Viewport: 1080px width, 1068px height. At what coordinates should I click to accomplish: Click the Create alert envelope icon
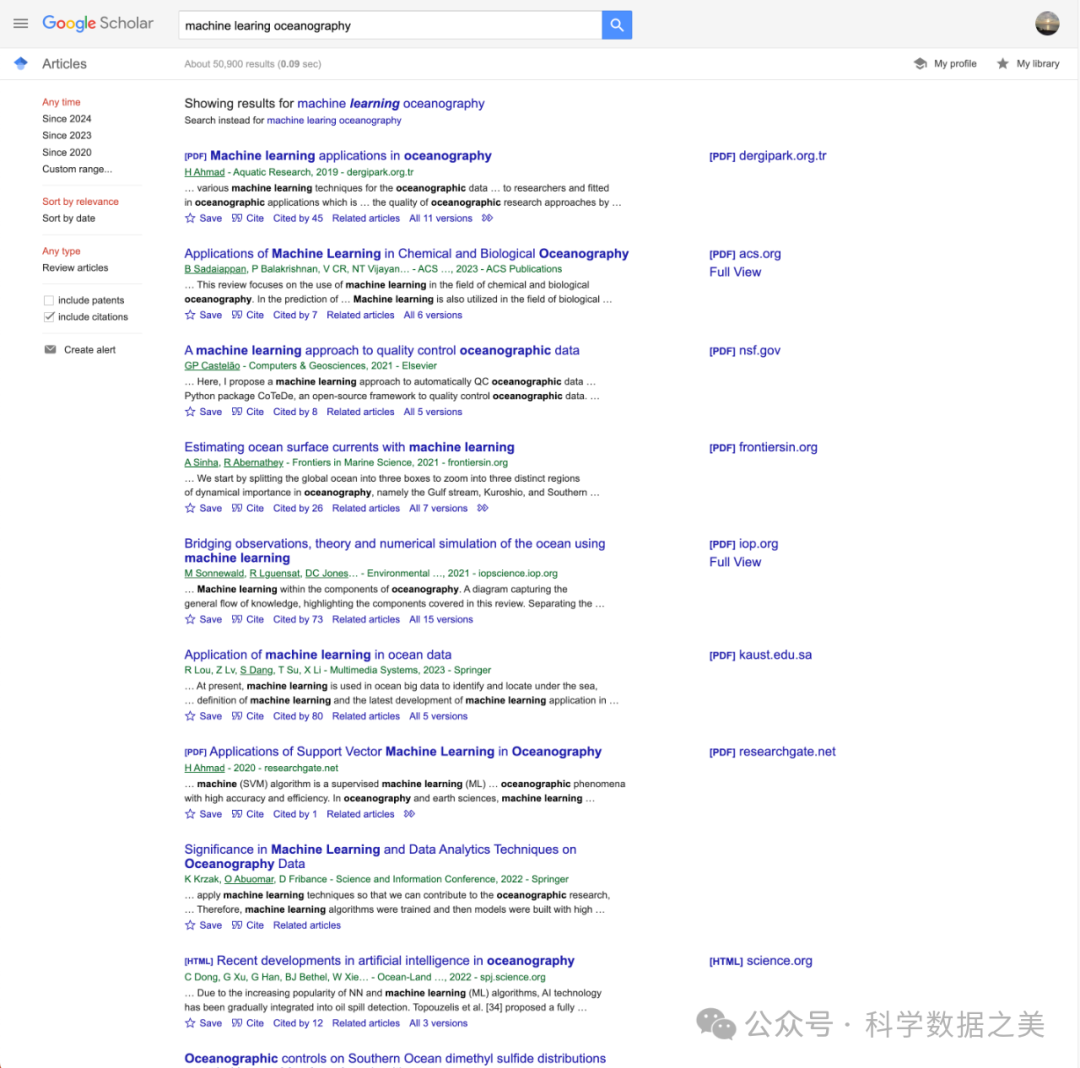pyautogui.click(x=50, y=350)
